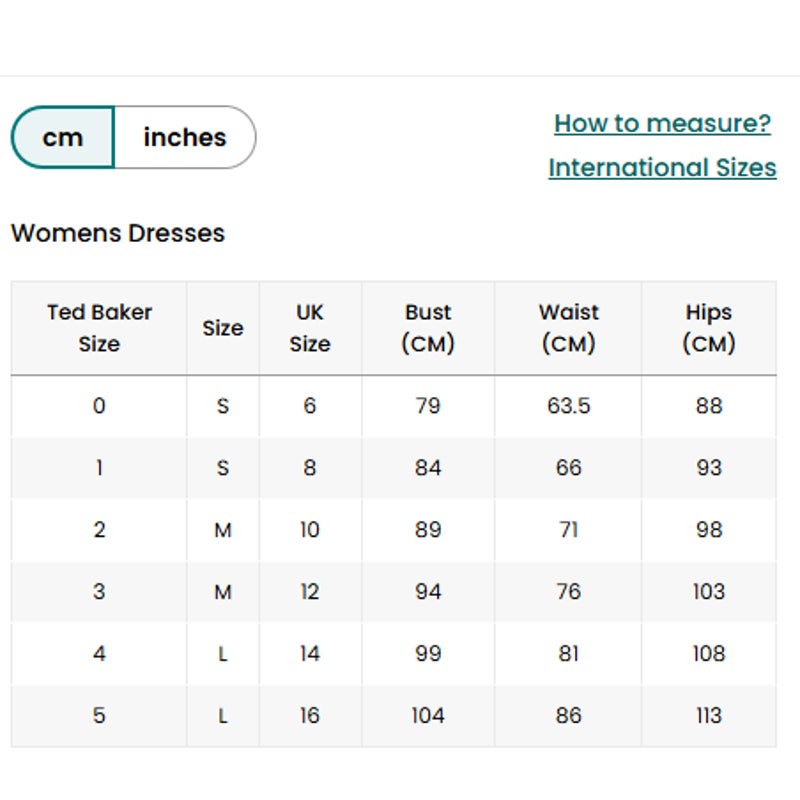Select the UK size 16 cell

(x=310, y=716)
